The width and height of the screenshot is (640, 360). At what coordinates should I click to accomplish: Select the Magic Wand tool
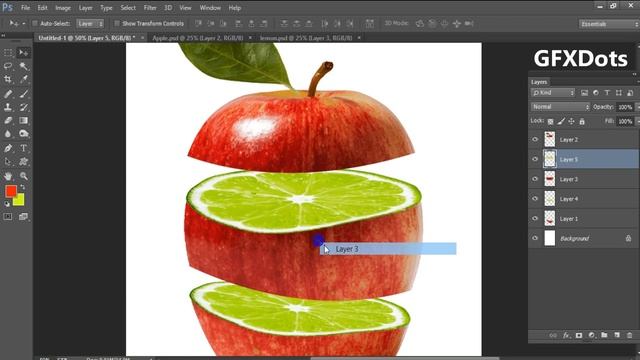pyautogui.click(x=24, y=66)
